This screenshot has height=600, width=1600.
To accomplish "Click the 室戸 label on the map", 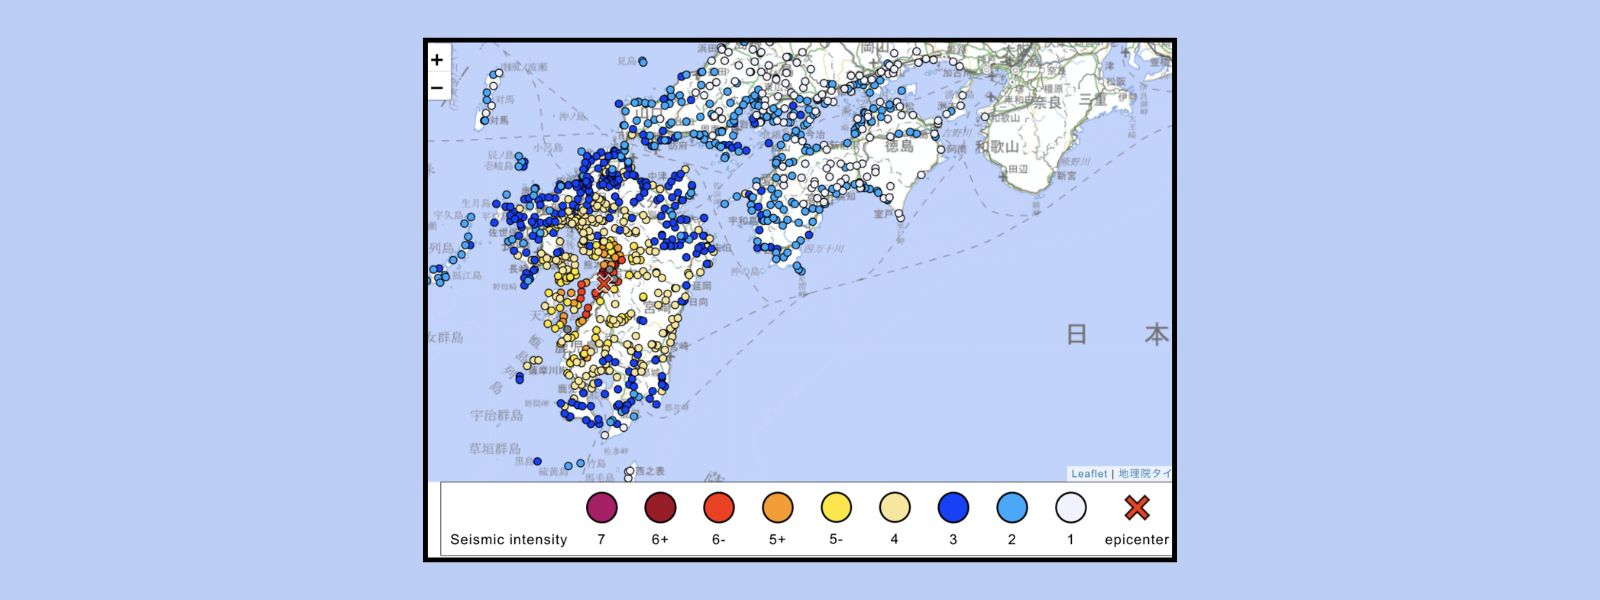I will click(883, 214).
